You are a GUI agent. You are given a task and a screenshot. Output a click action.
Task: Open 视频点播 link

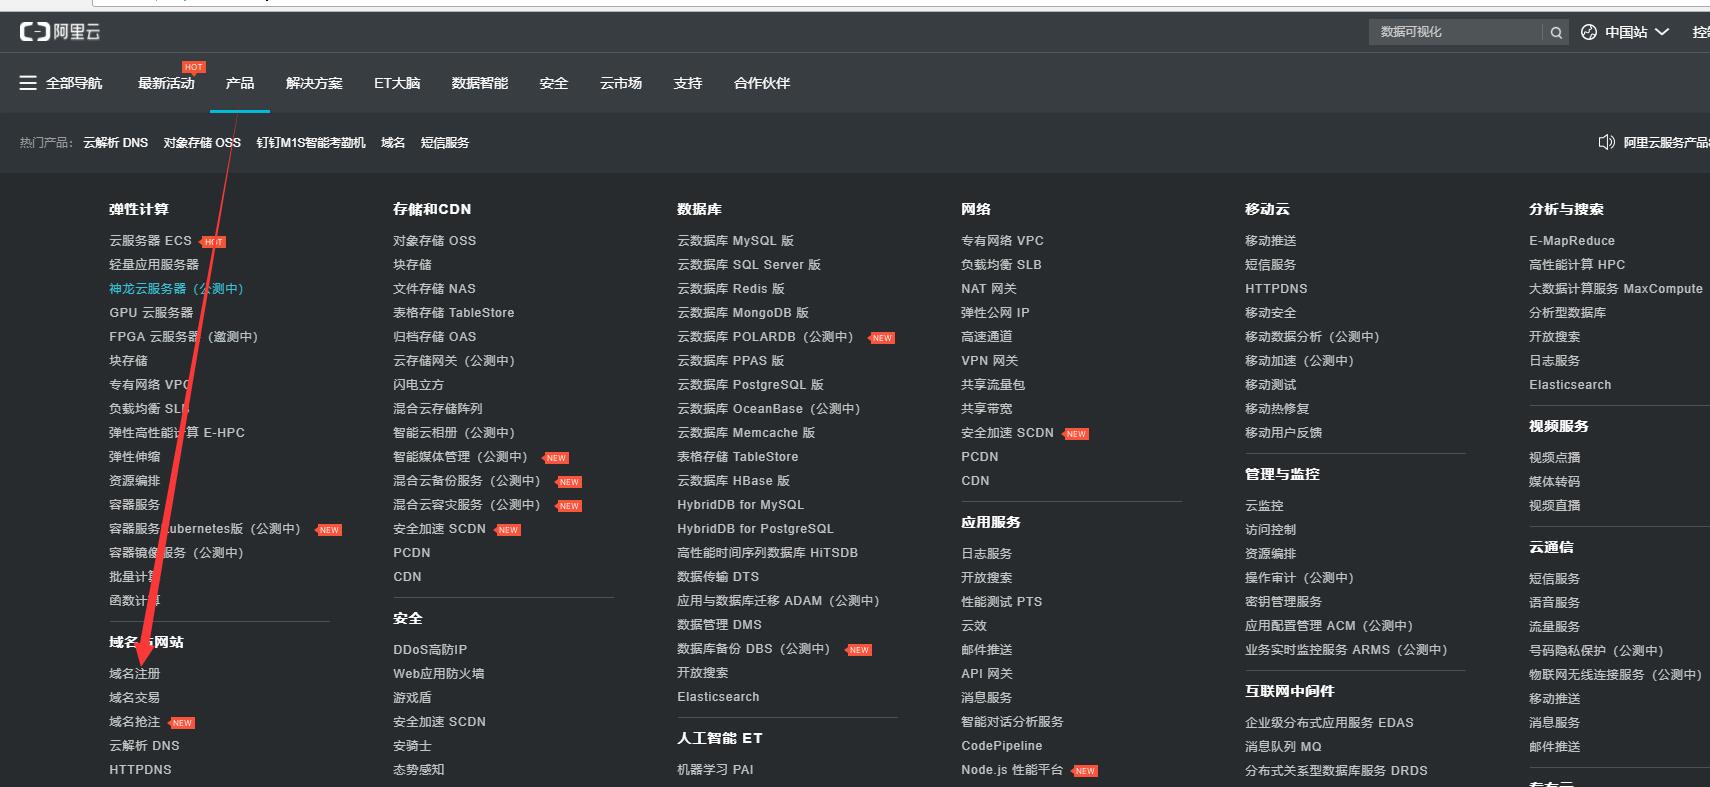[x=1555, y=458]
